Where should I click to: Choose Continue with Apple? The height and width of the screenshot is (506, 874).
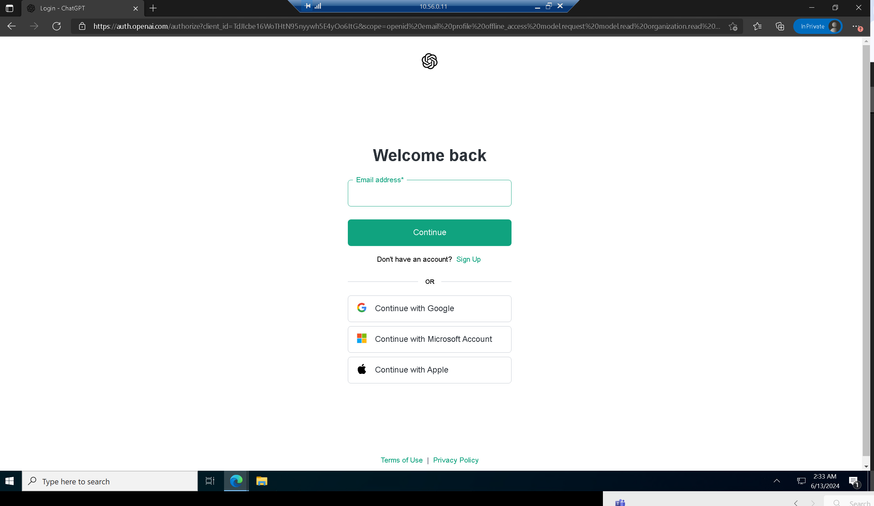tap(429, 369)
